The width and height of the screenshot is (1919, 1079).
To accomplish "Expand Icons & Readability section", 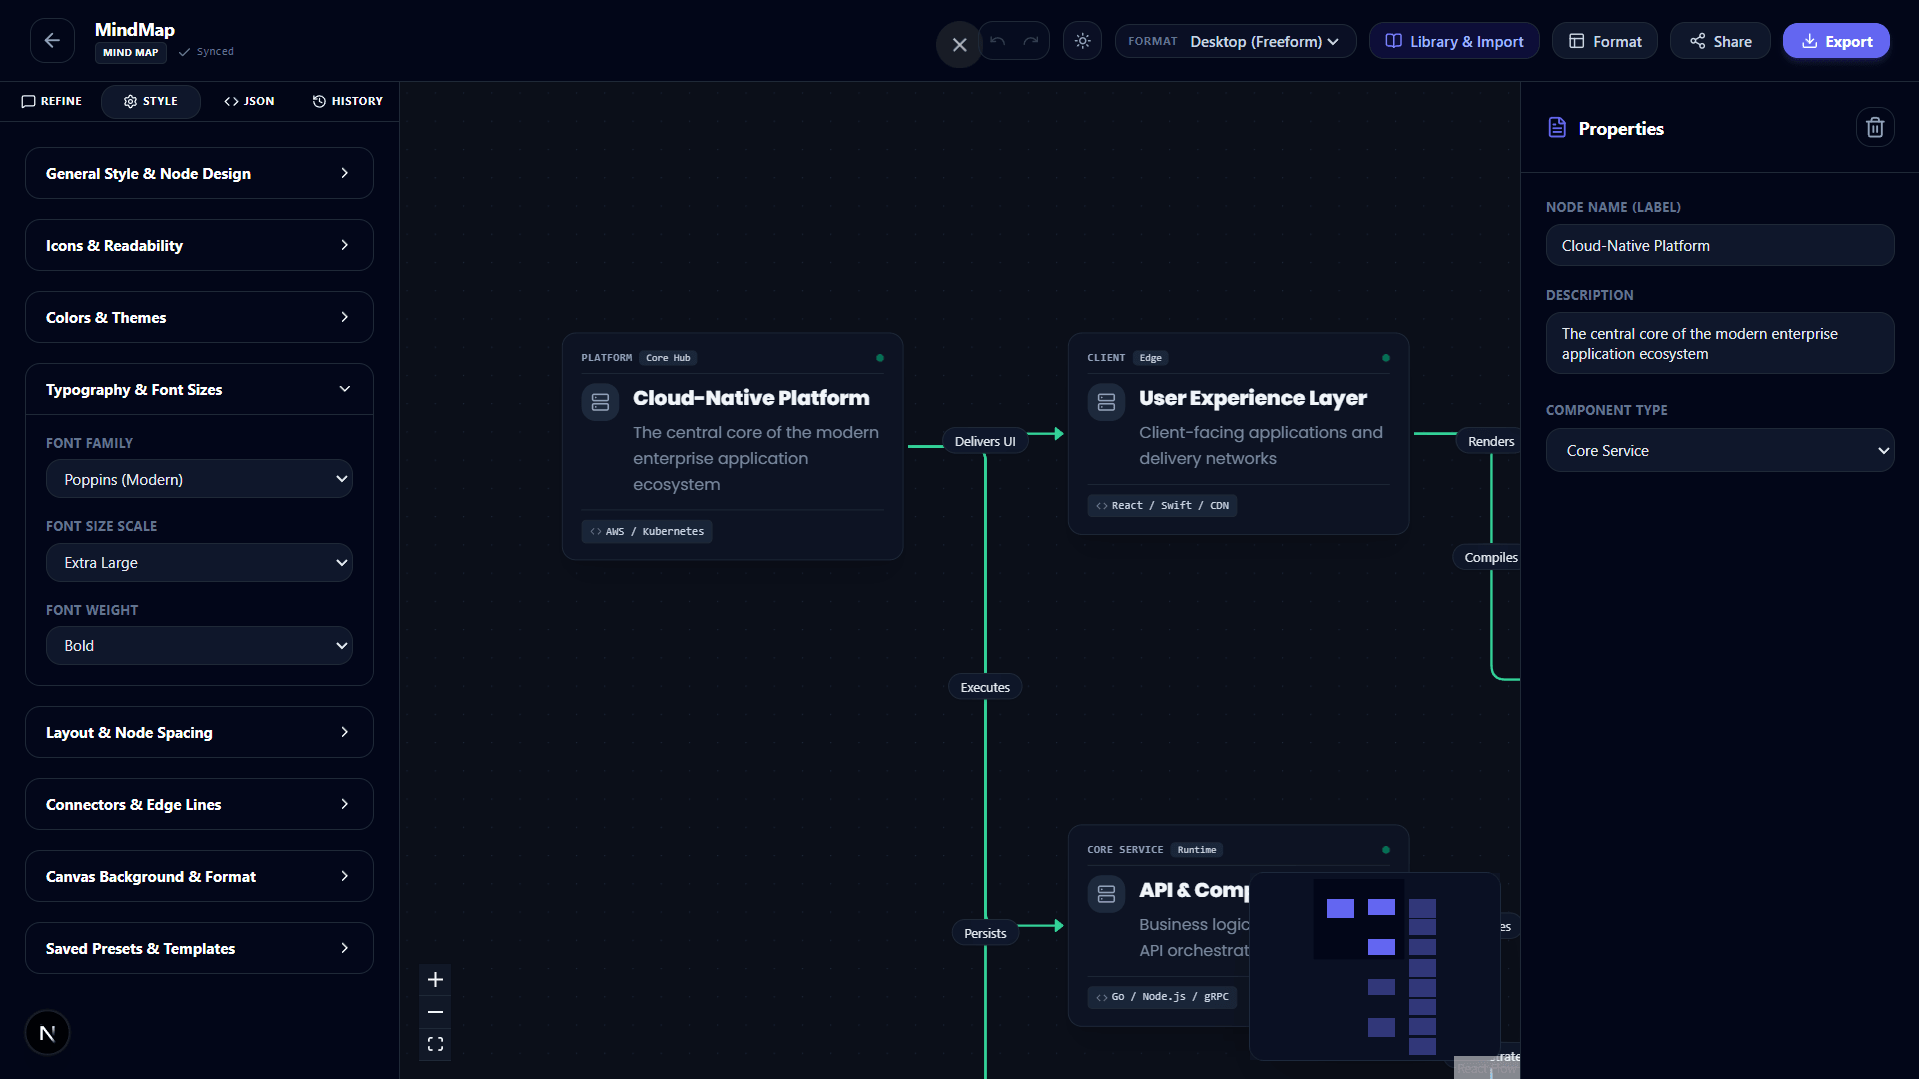I will click(199, 245).
